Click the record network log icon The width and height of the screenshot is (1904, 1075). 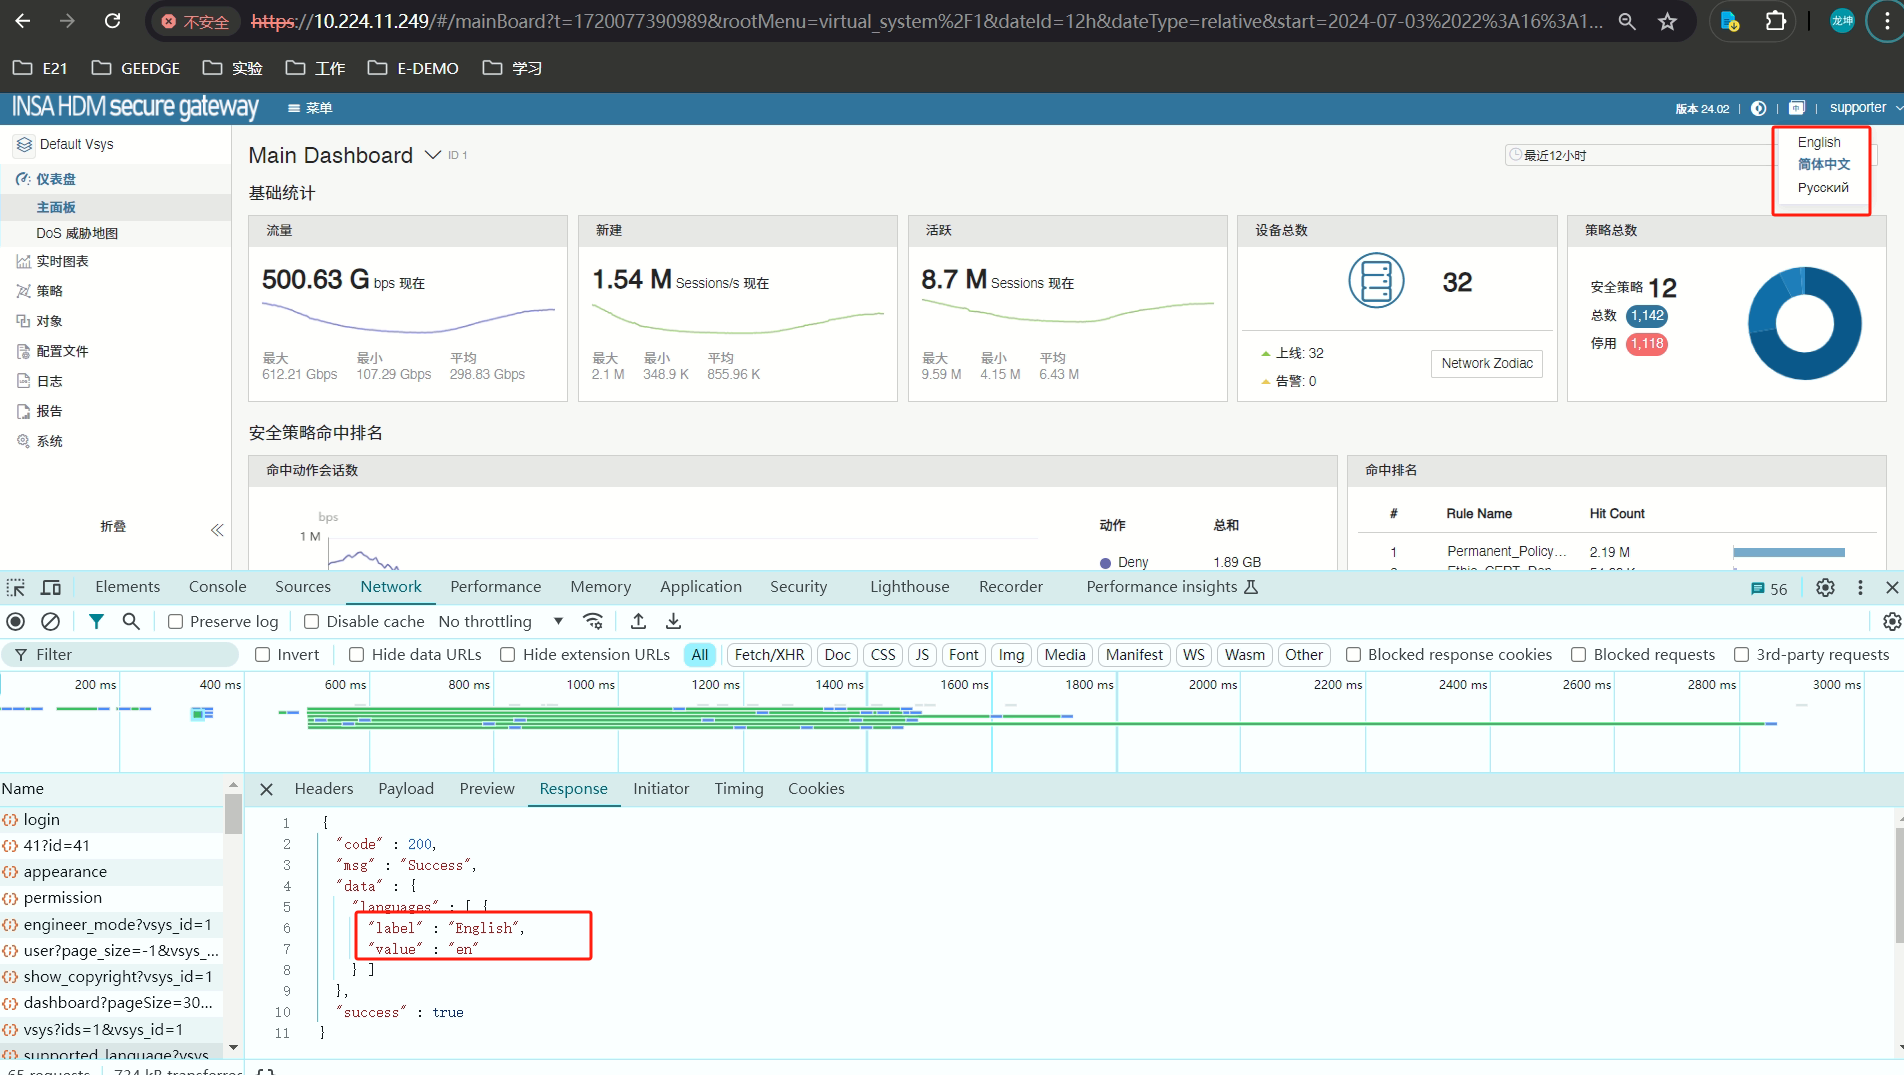[16, 621]
